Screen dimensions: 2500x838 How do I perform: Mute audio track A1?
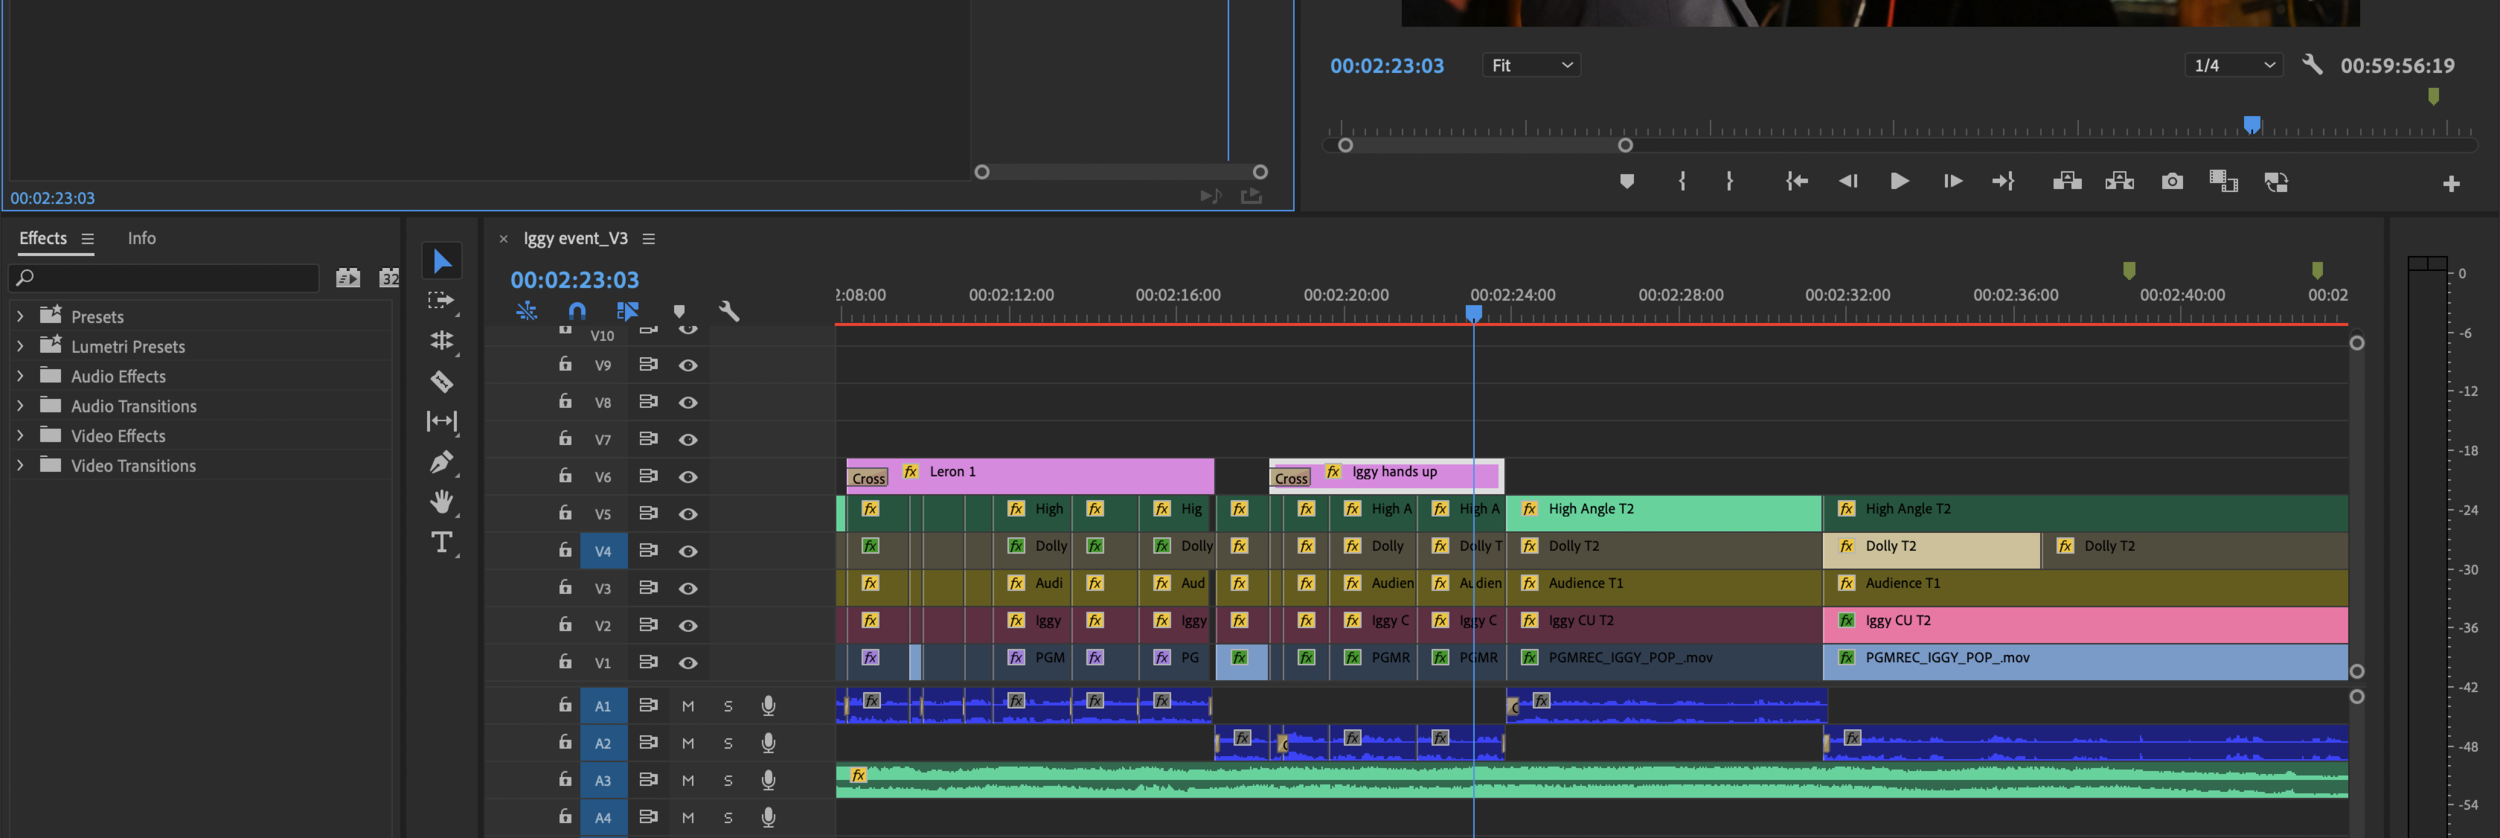(688, 706)
